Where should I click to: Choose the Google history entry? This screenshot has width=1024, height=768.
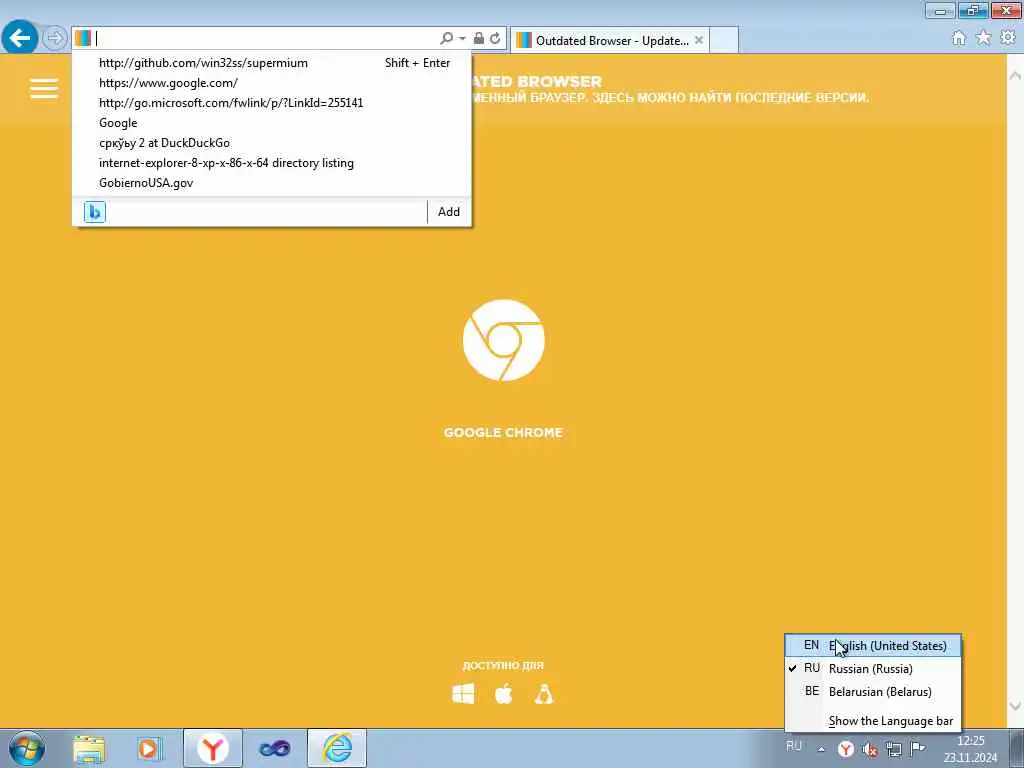pos(272,123)
